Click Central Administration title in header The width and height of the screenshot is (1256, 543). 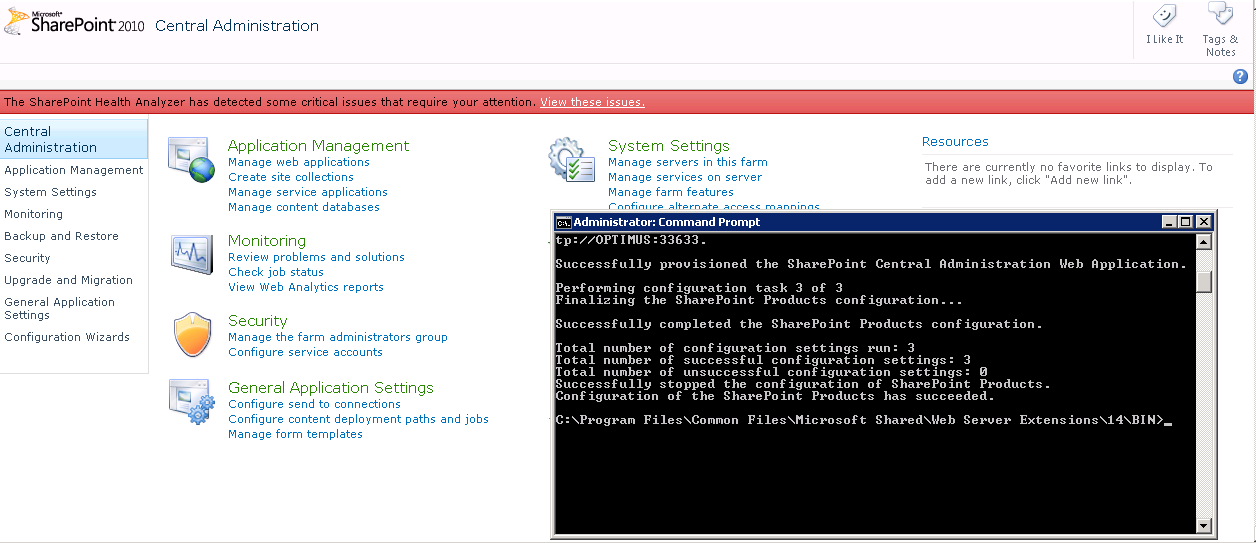point(237,26)
